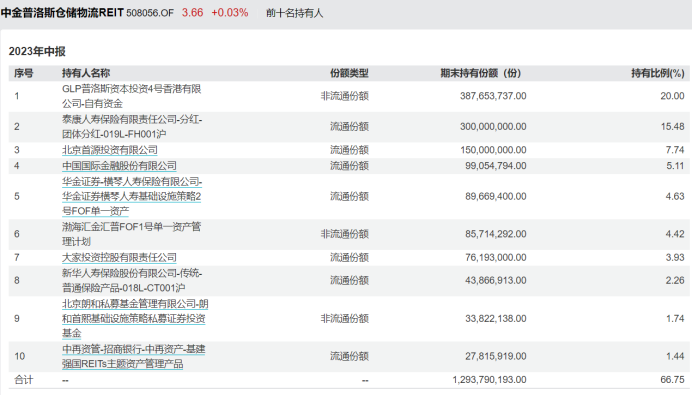Open 中再资管-招商银行 holder link
This screenshot has height=395, width=693.
[133, 356]
